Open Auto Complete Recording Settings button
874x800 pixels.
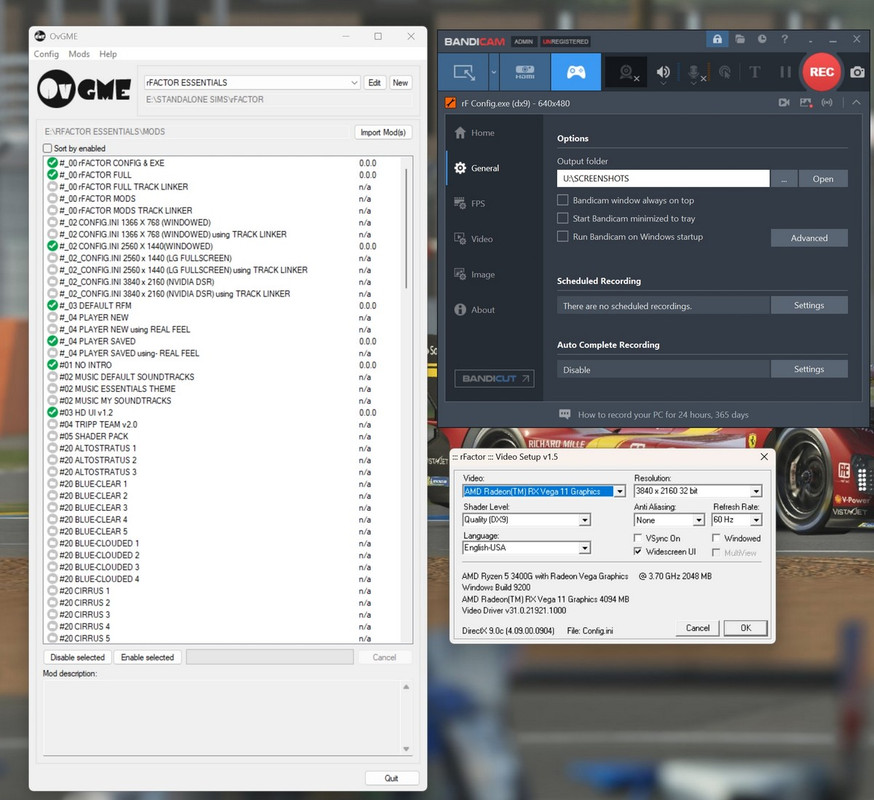coord(809,369)
